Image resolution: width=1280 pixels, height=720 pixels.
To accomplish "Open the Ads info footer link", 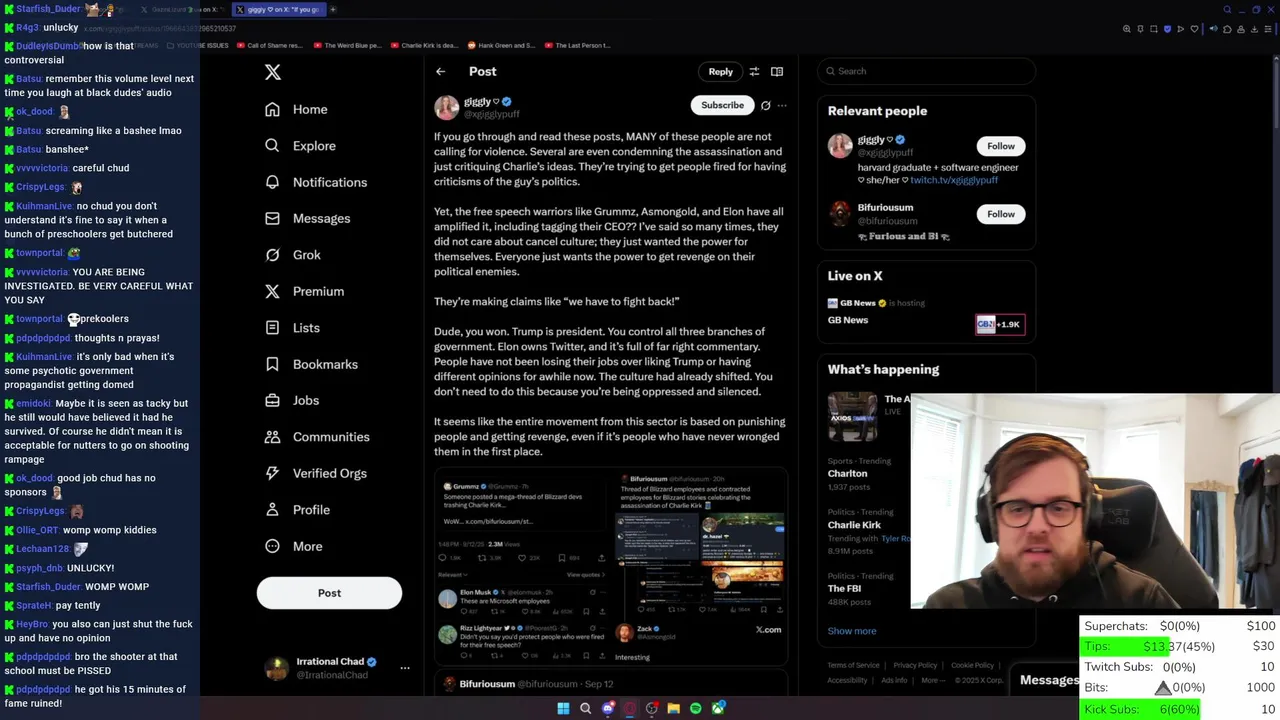I will (x=893, y=680).
